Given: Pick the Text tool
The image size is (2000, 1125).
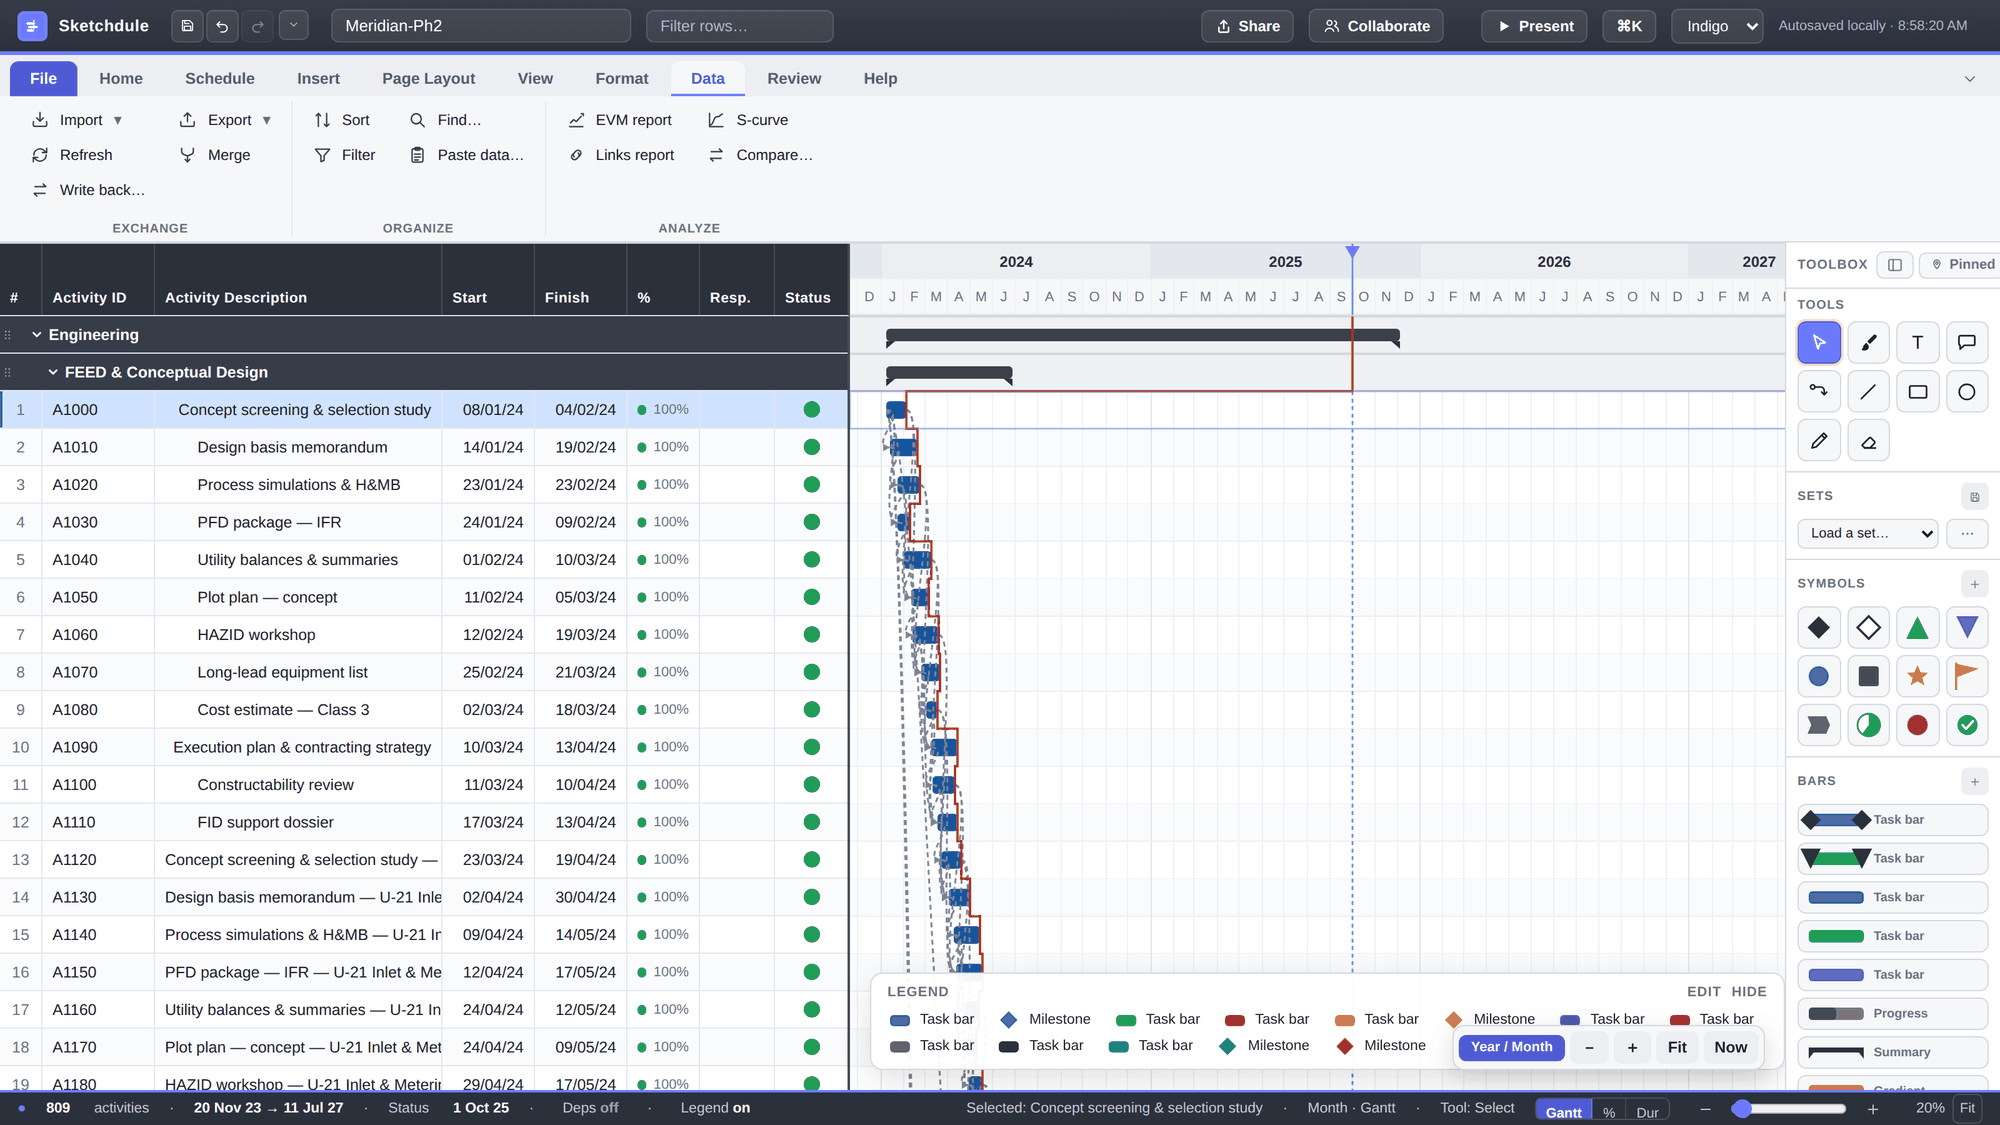Looking at the screenshot, I should (1917, 343).
